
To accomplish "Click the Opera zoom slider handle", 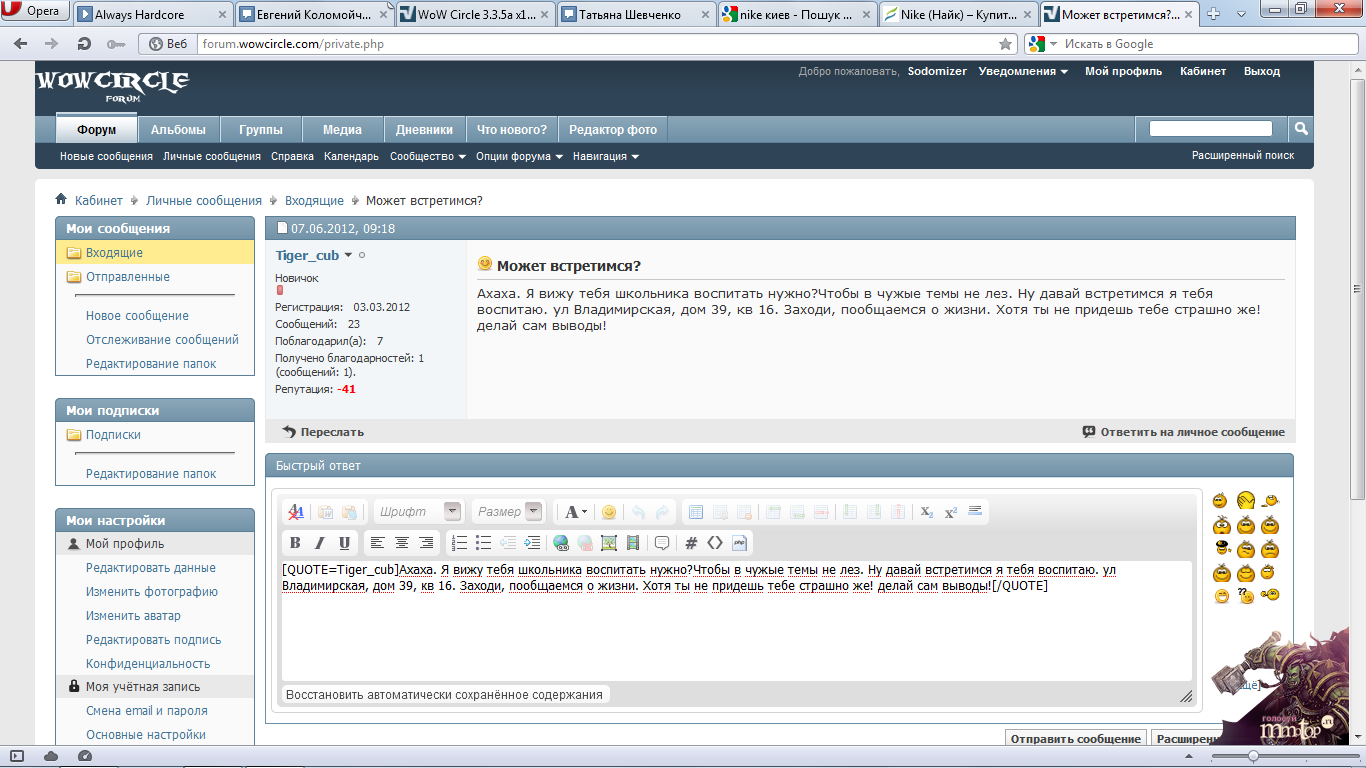I will click(x=1254, y=756).
